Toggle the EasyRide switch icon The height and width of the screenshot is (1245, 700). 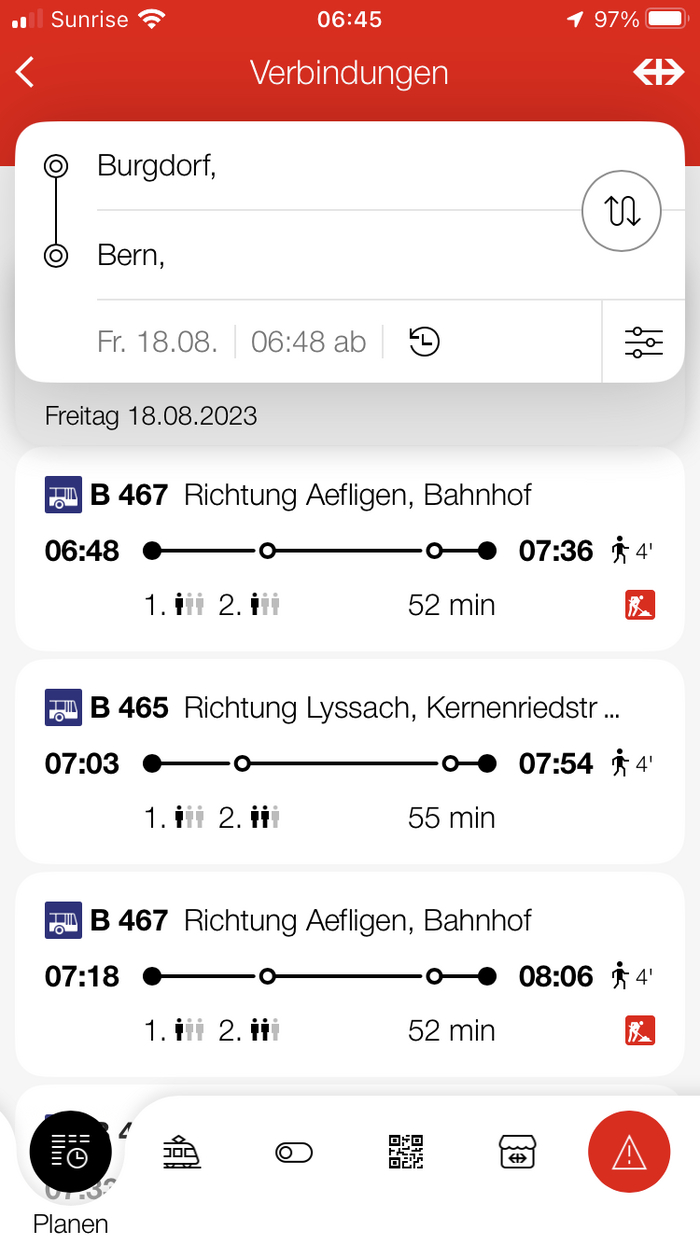tap(294, 1153)
